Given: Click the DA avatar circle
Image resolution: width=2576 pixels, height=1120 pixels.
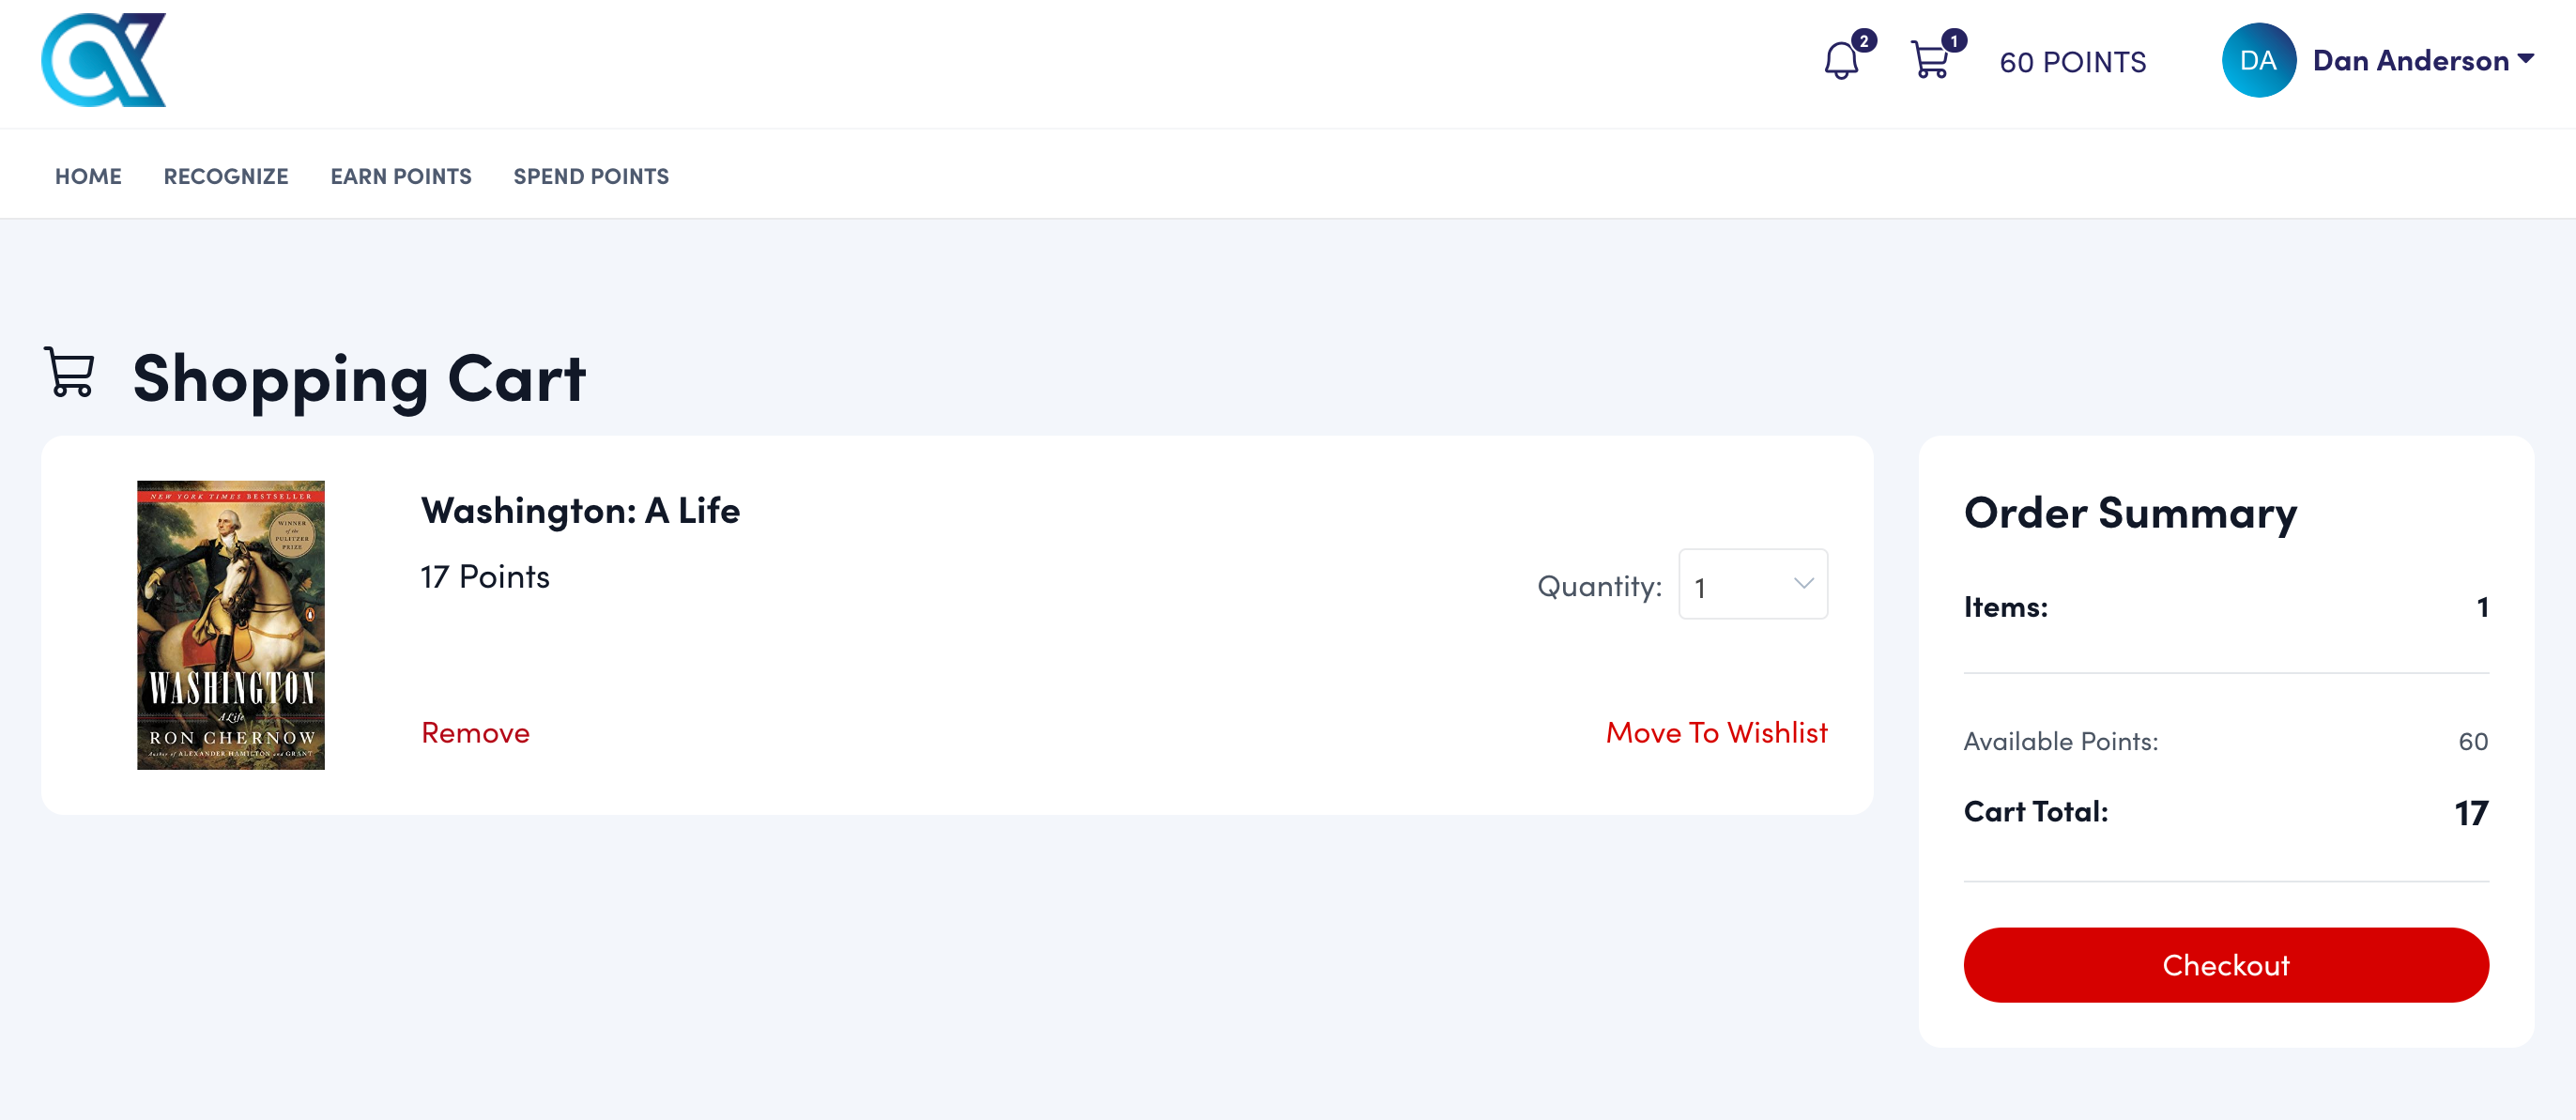Looking at the screenshot, I should click(x=2257, y=60).
